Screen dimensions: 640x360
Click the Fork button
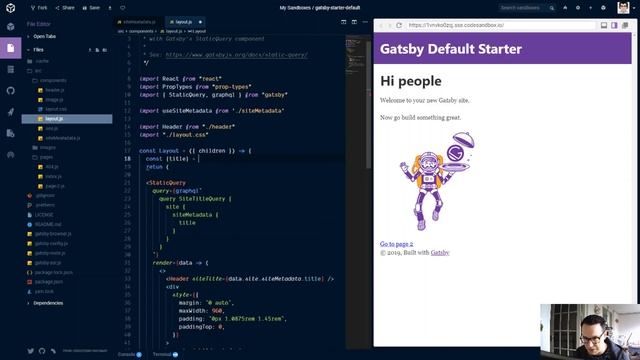(x=39, y=8)
